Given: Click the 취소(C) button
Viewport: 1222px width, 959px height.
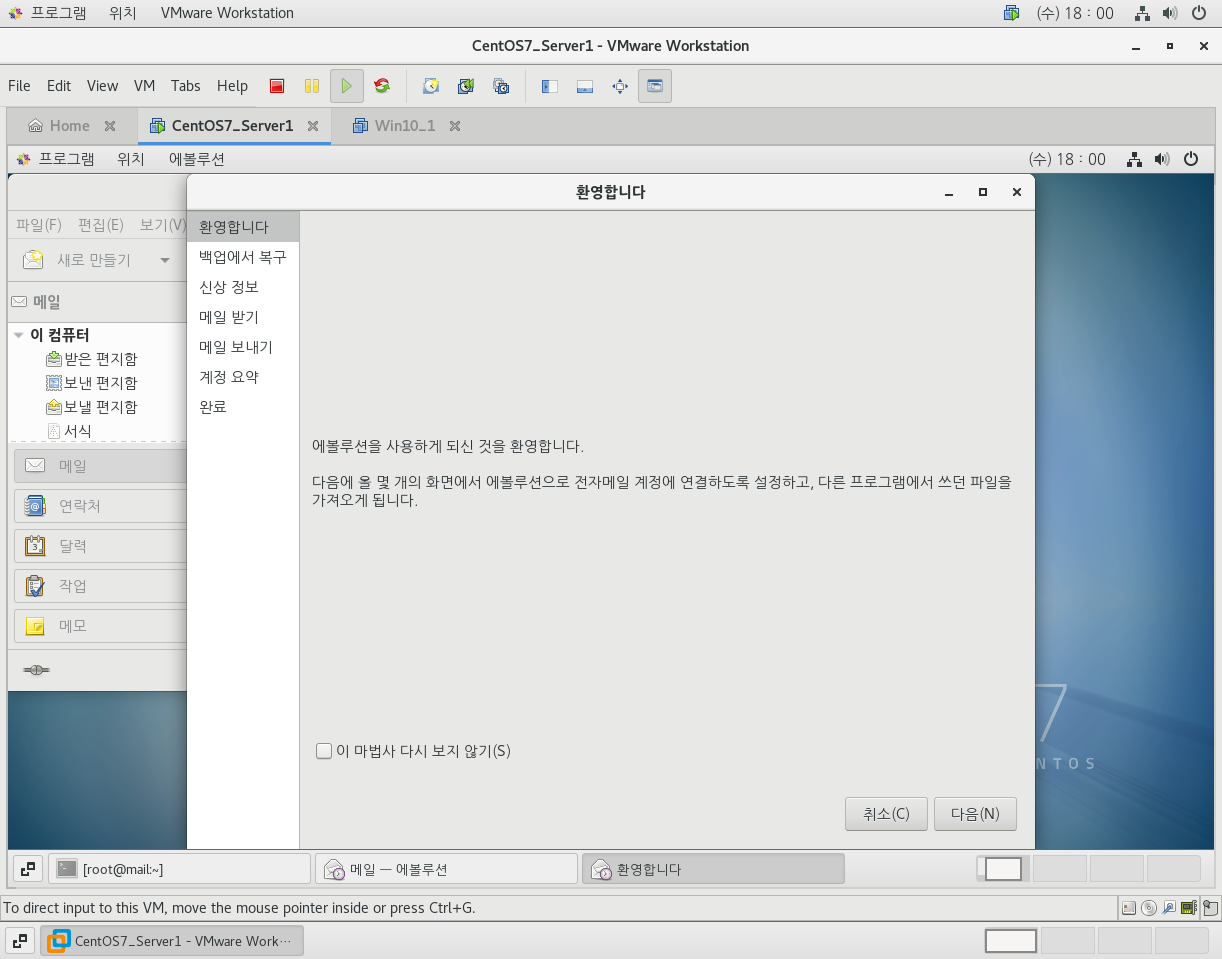Looking at the screenshot, I should click(x=886, y=814).
